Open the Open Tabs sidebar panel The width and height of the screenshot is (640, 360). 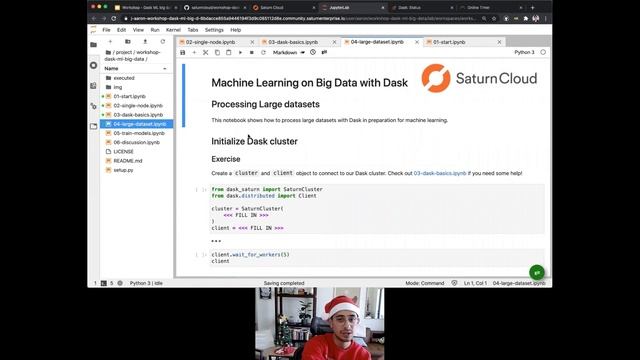(x=93, y=126)
